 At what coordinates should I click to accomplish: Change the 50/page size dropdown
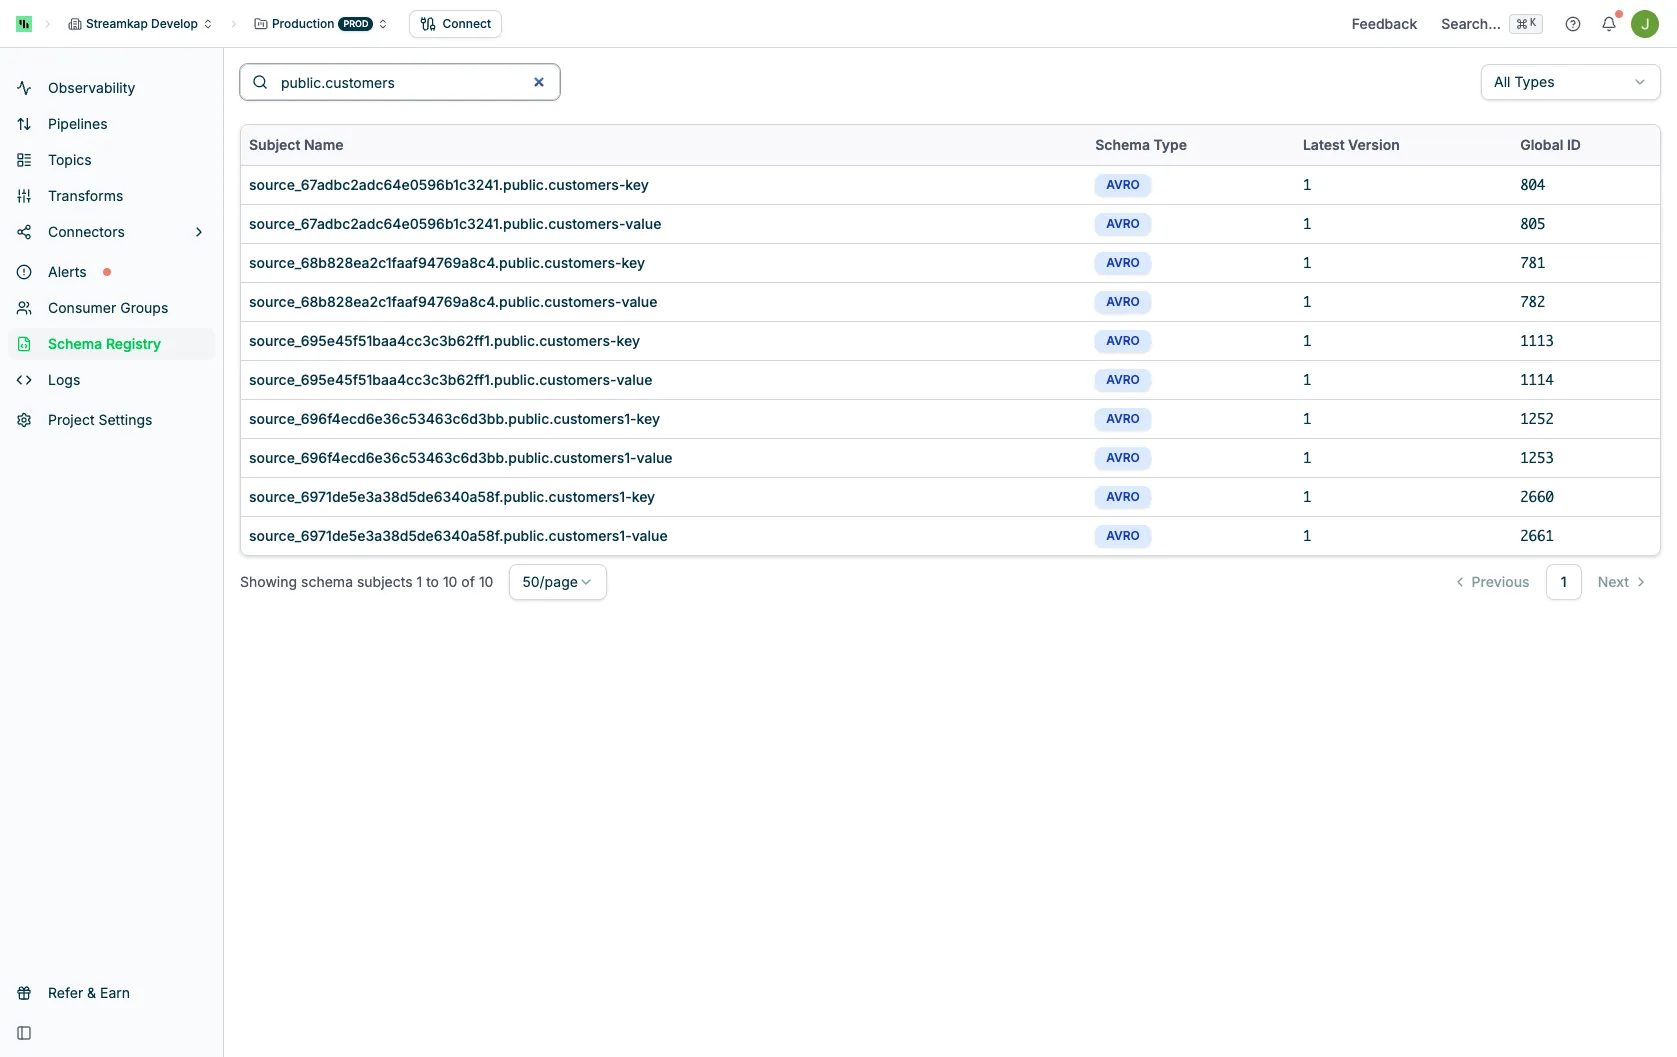557,582
